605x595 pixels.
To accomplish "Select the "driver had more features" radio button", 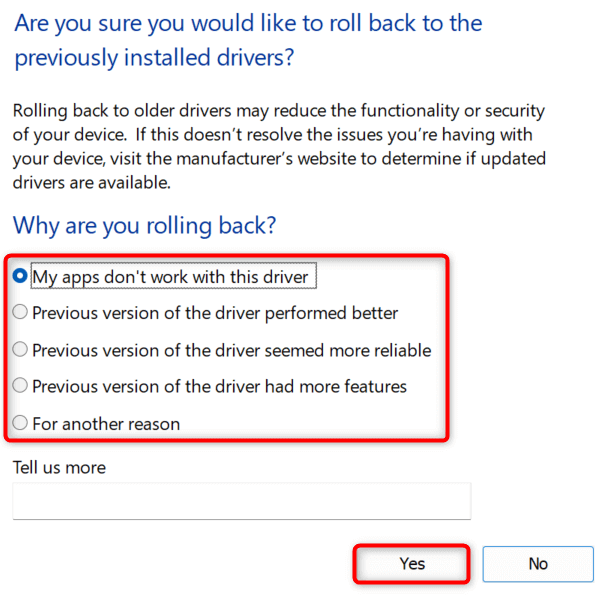I will [x=20, y=386].
